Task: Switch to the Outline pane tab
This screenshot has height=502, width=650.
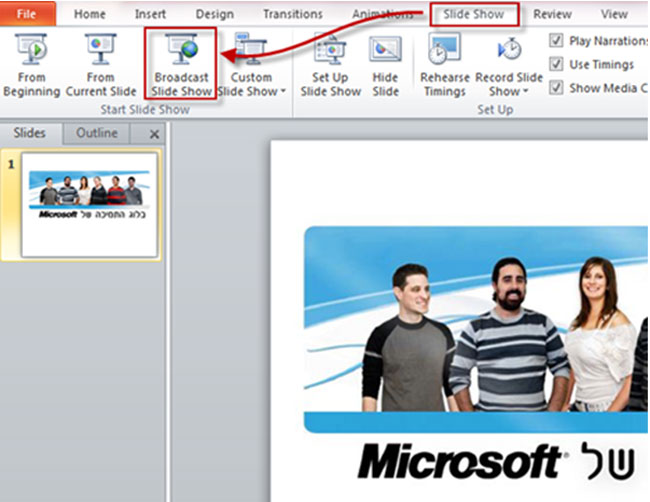Action: coord(97,134)
